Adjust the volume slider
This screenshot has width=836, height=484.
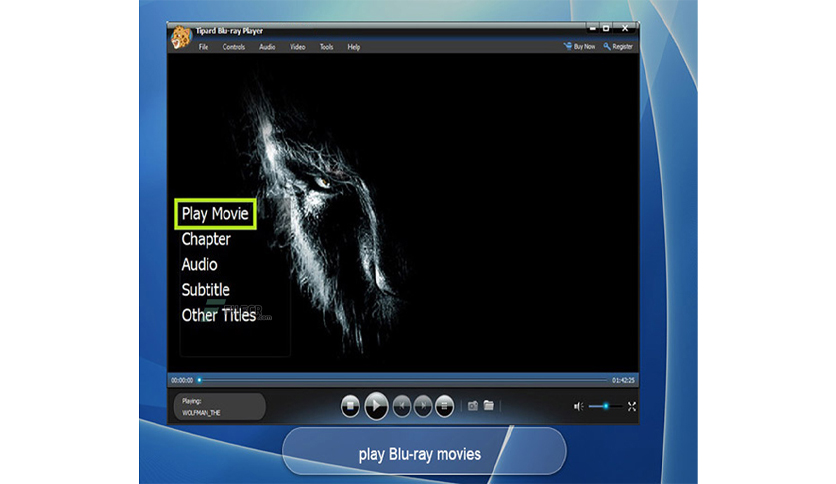[605, 406]
